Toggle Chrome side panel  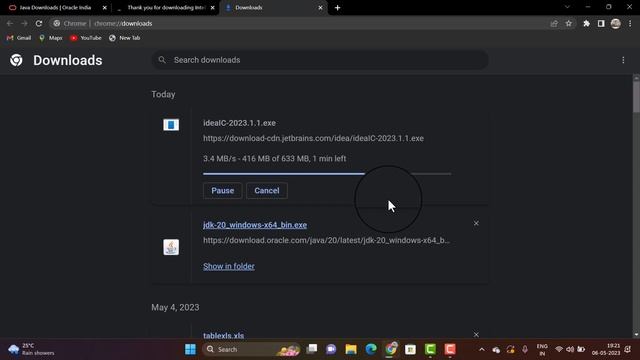click(x=601, y=24)
